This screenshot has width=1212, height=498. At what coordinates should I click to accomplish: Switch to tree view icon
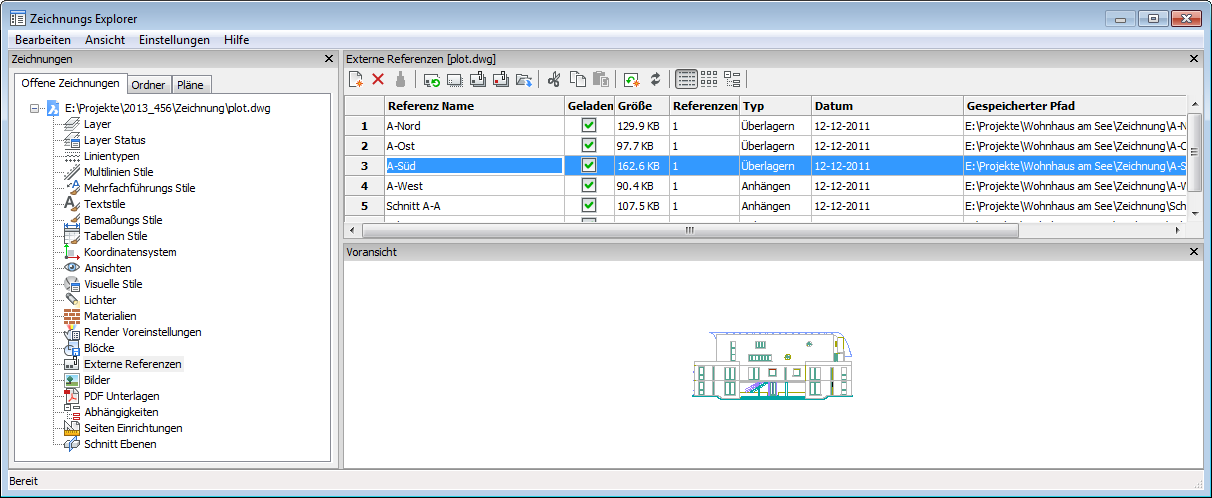click(x=732, y=79)
